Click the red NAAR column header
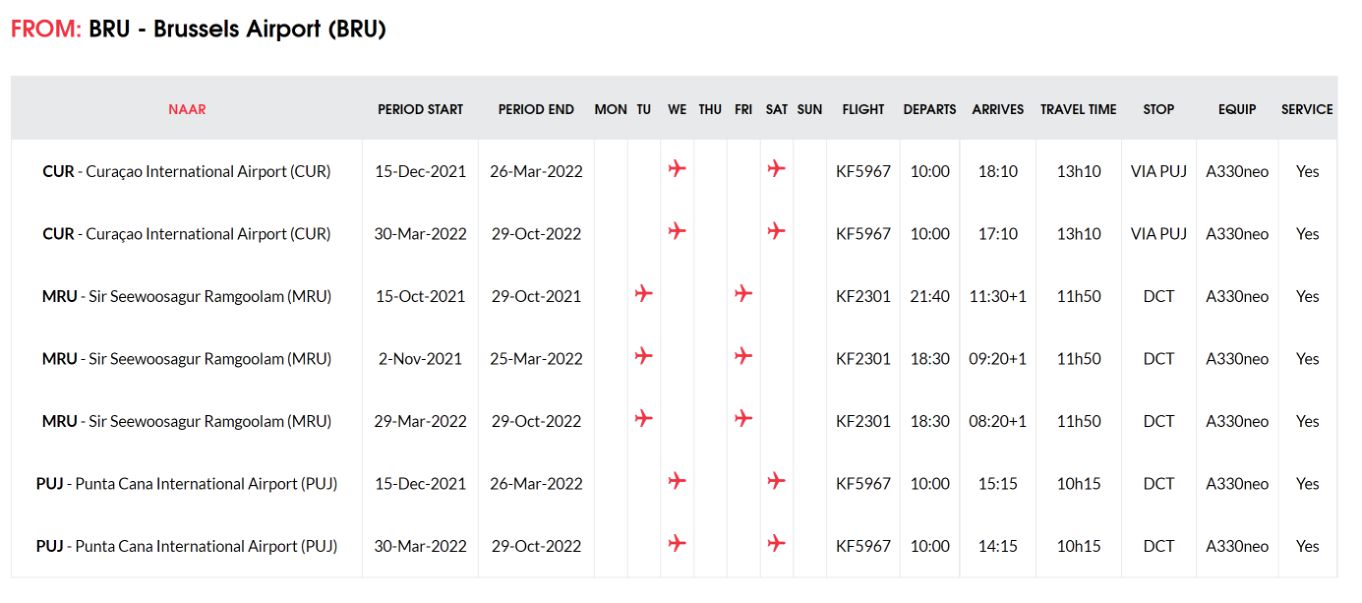1362x603 pixels. click(x=187, y=109)
